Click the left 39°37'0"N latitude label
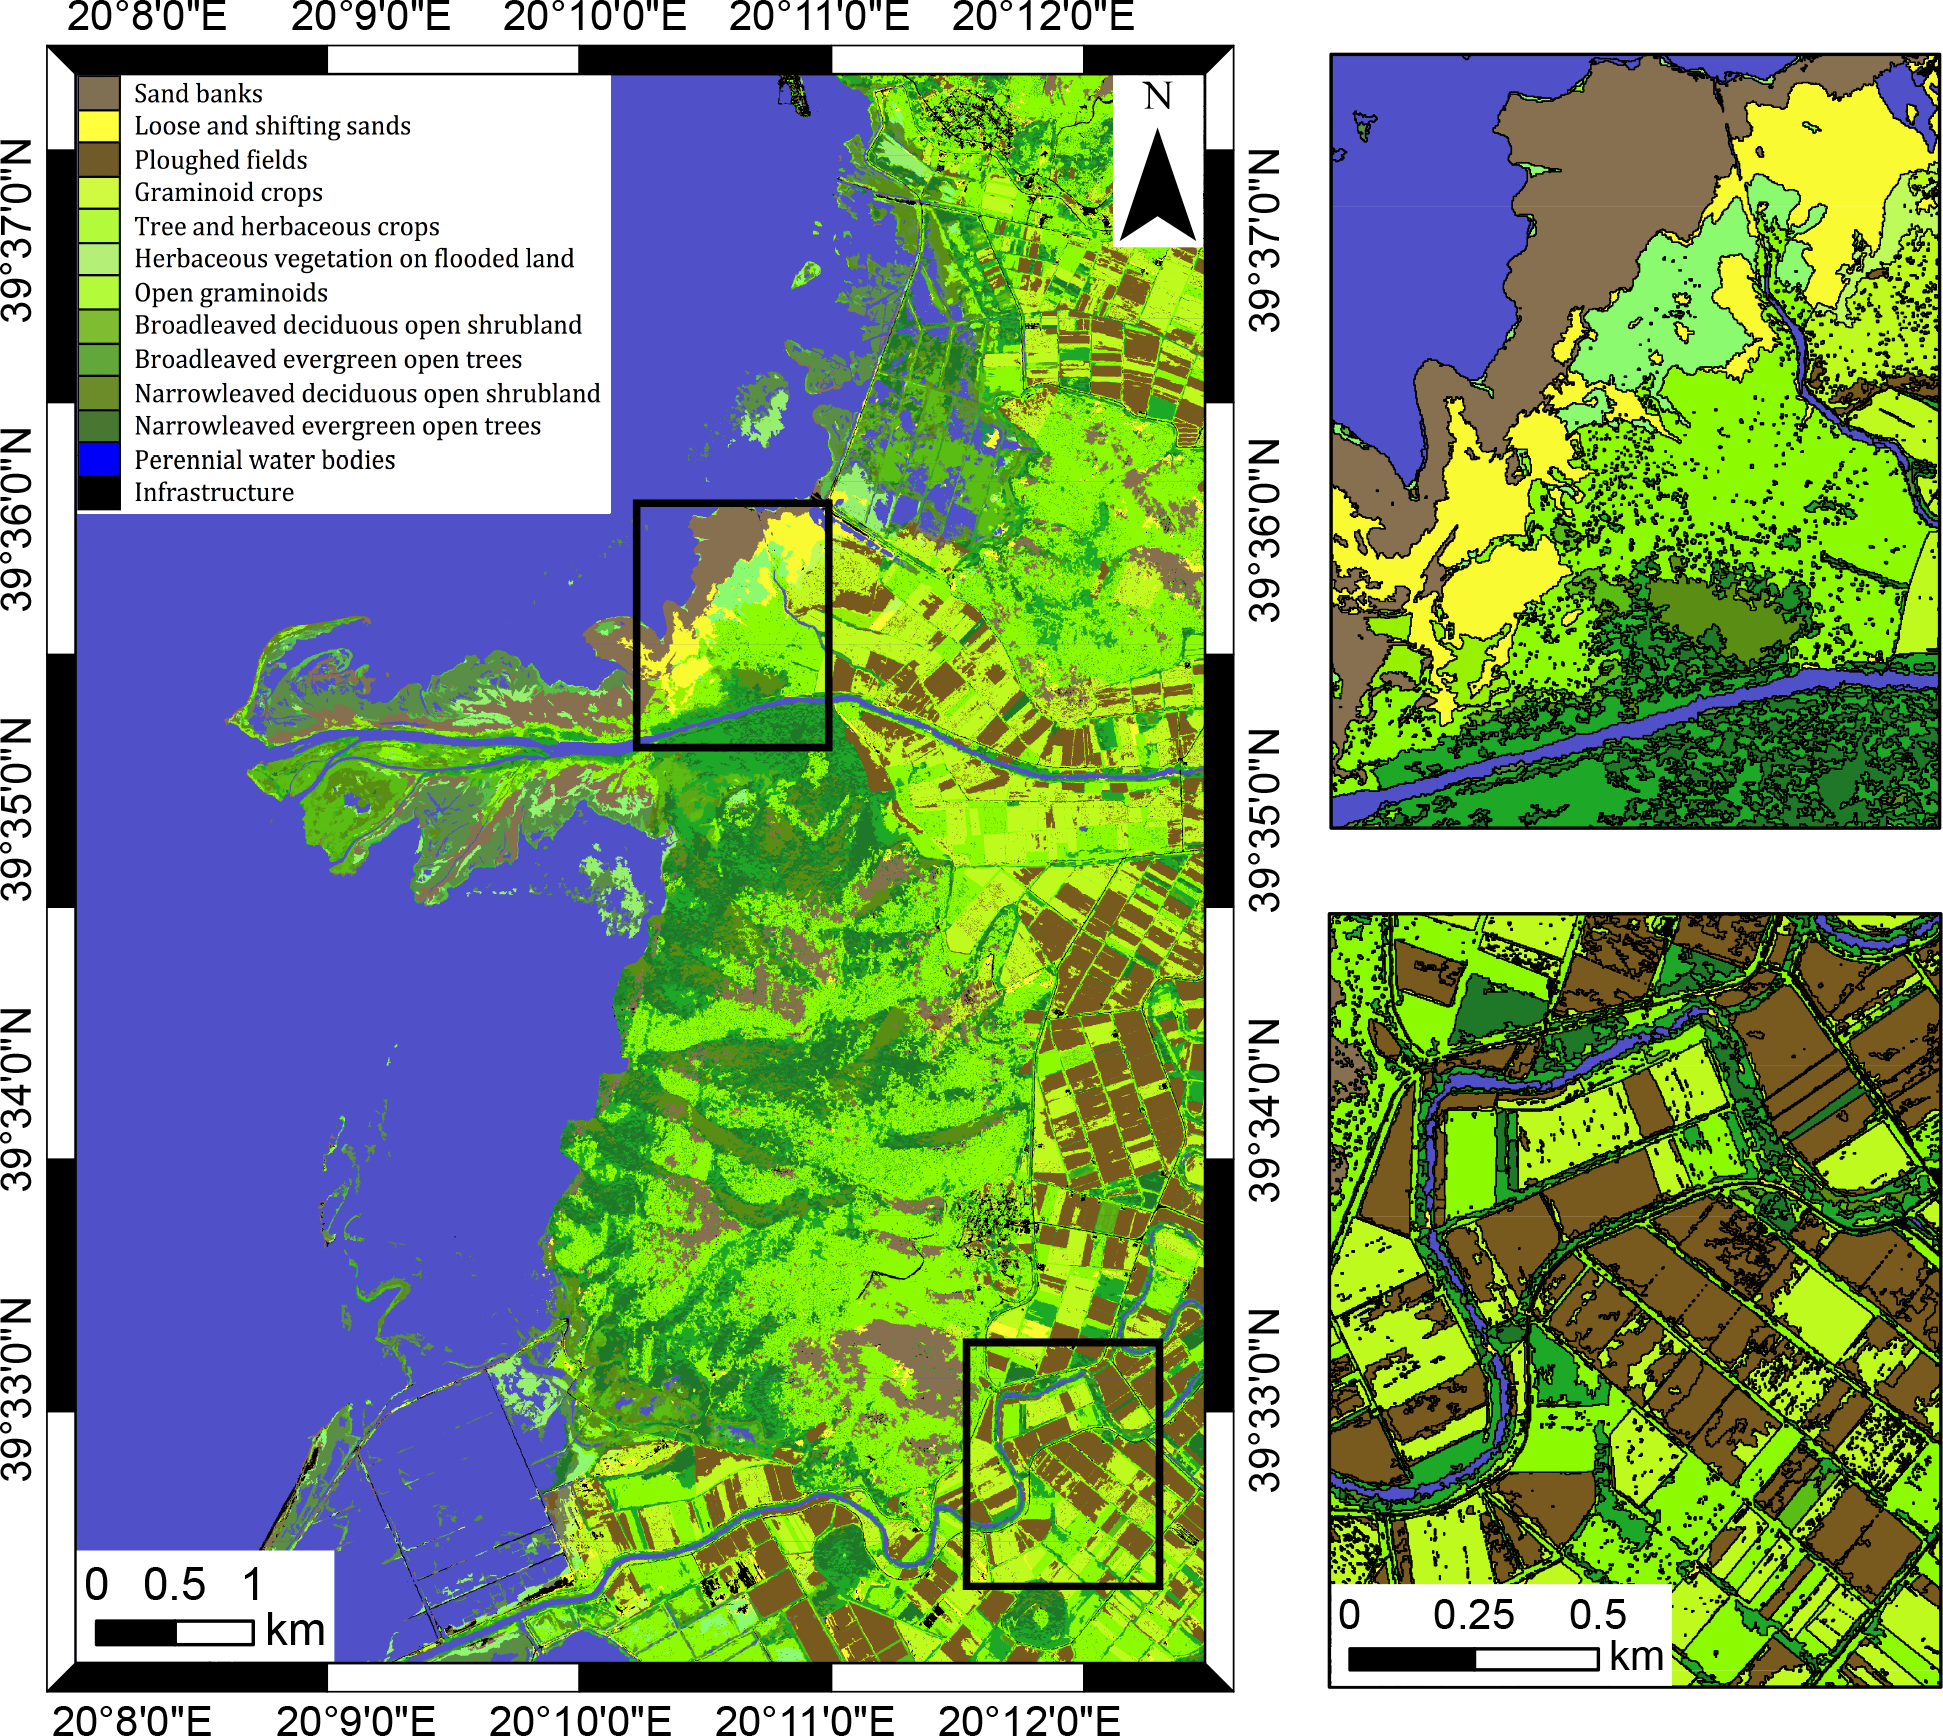Screen dimensions: 1943x1736 click(x=17, y=231)
